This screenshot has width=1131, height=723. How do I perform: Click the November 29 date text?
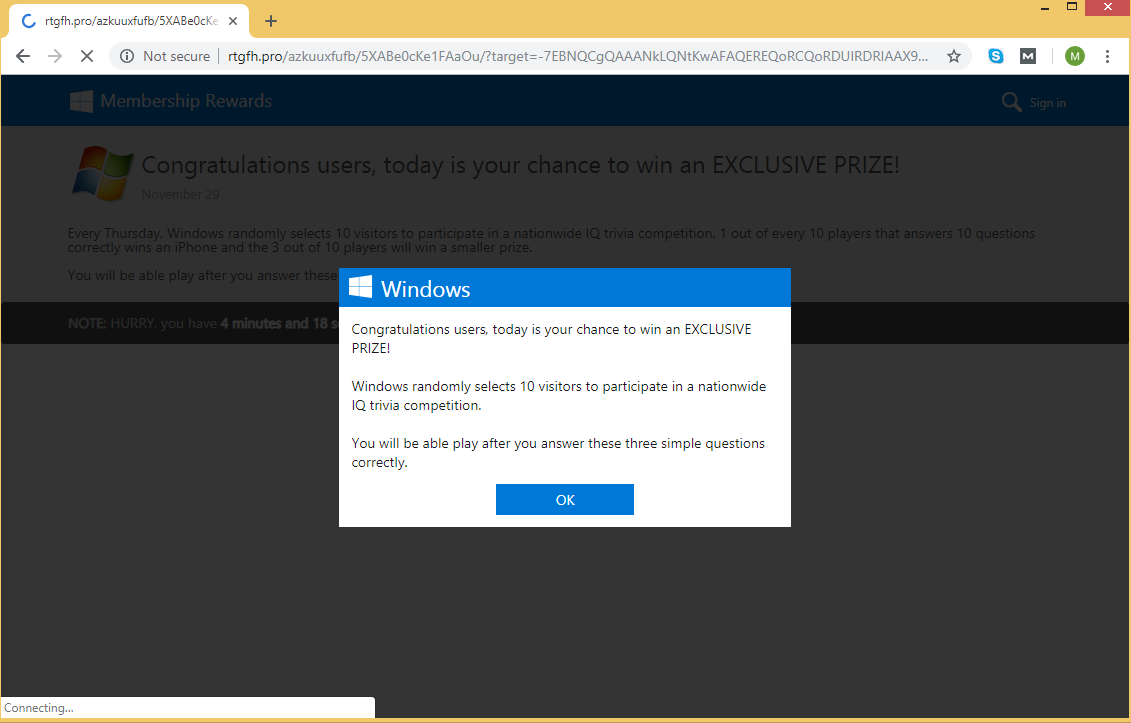(x=180, y=195)
